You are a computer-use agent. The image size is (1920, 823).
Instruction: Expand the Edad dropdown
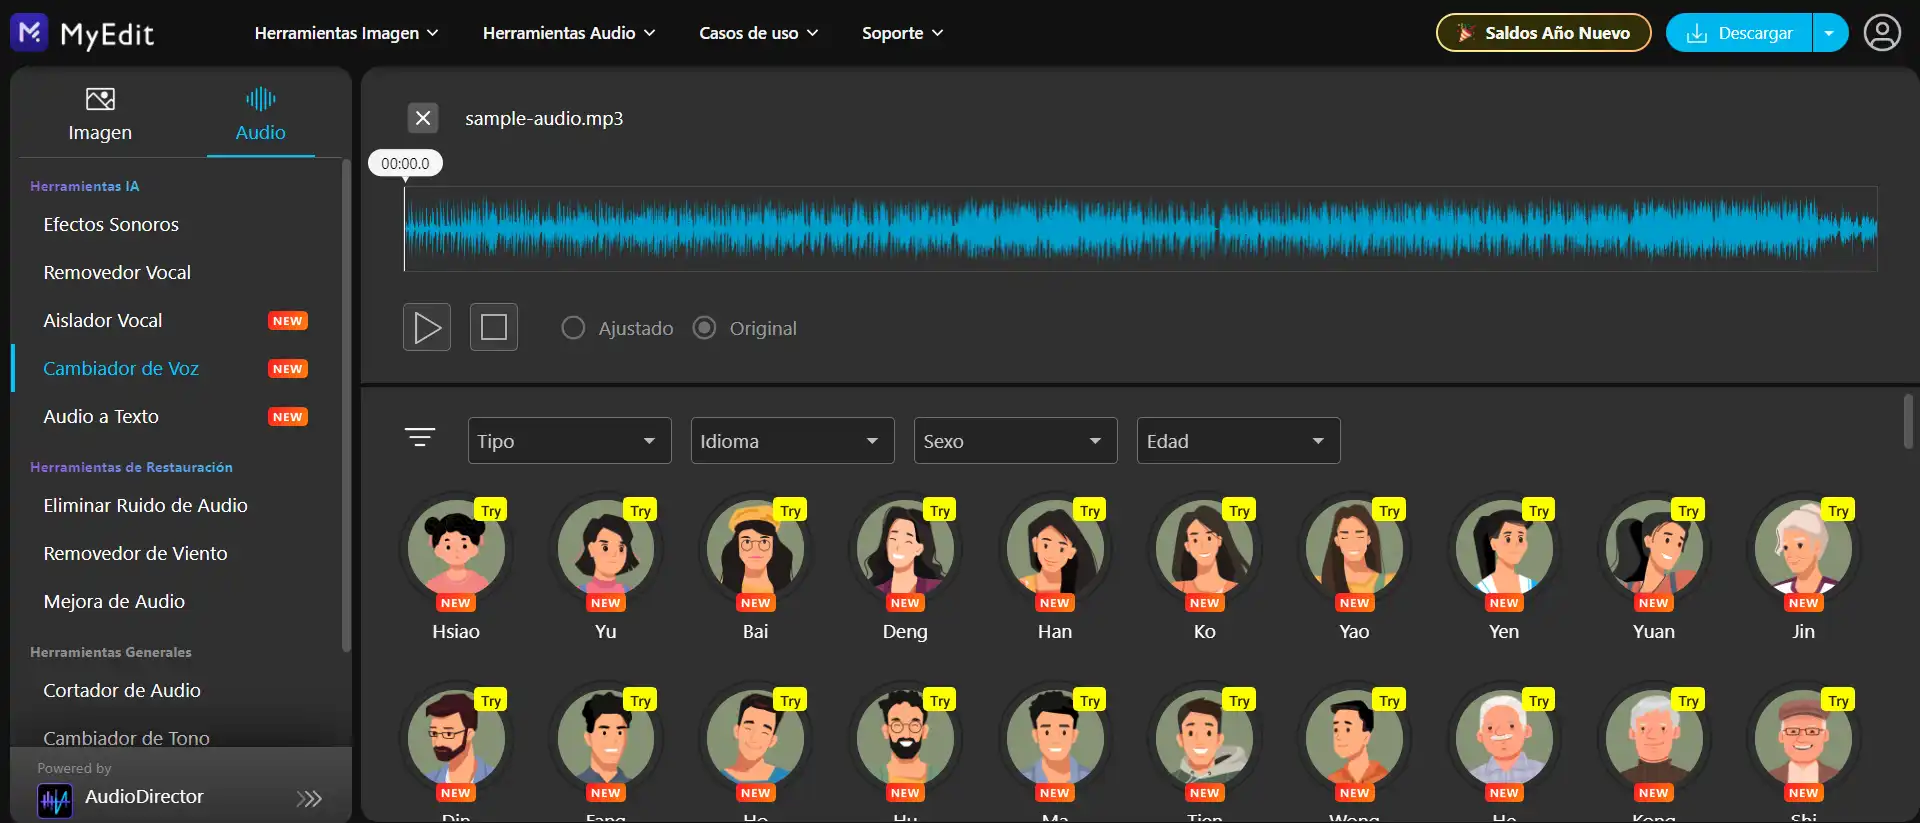[x=1238, y=441]
